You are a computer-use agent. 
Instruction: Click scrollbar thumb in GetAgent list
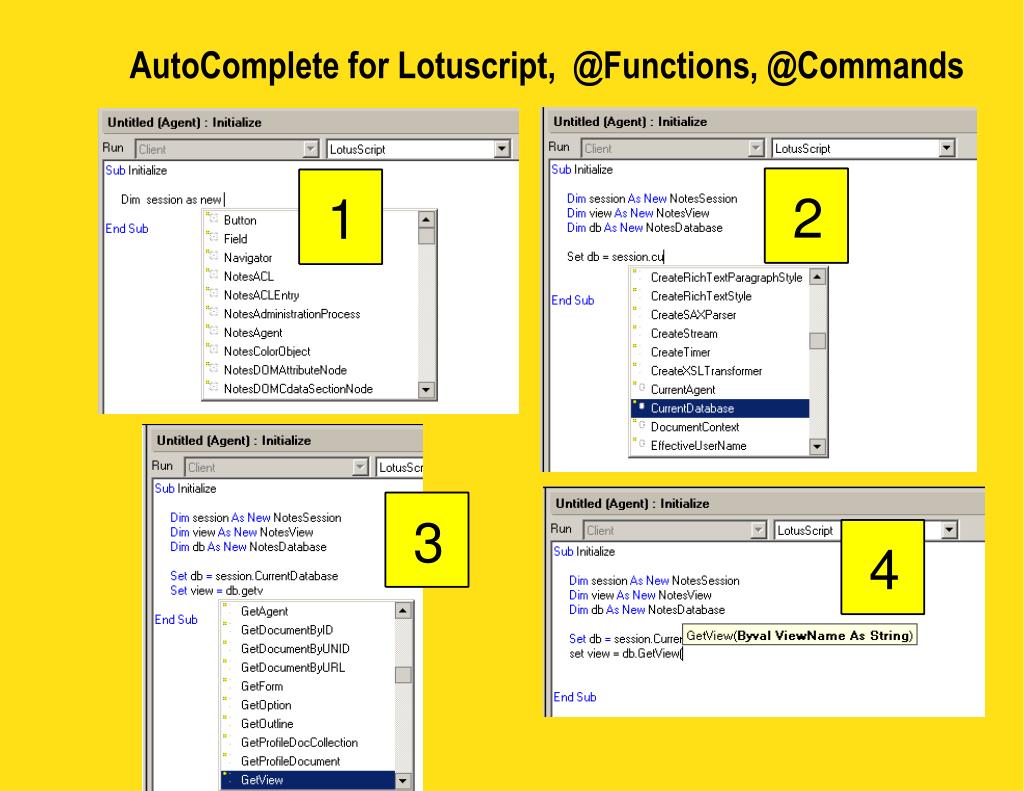pos(403,675)
